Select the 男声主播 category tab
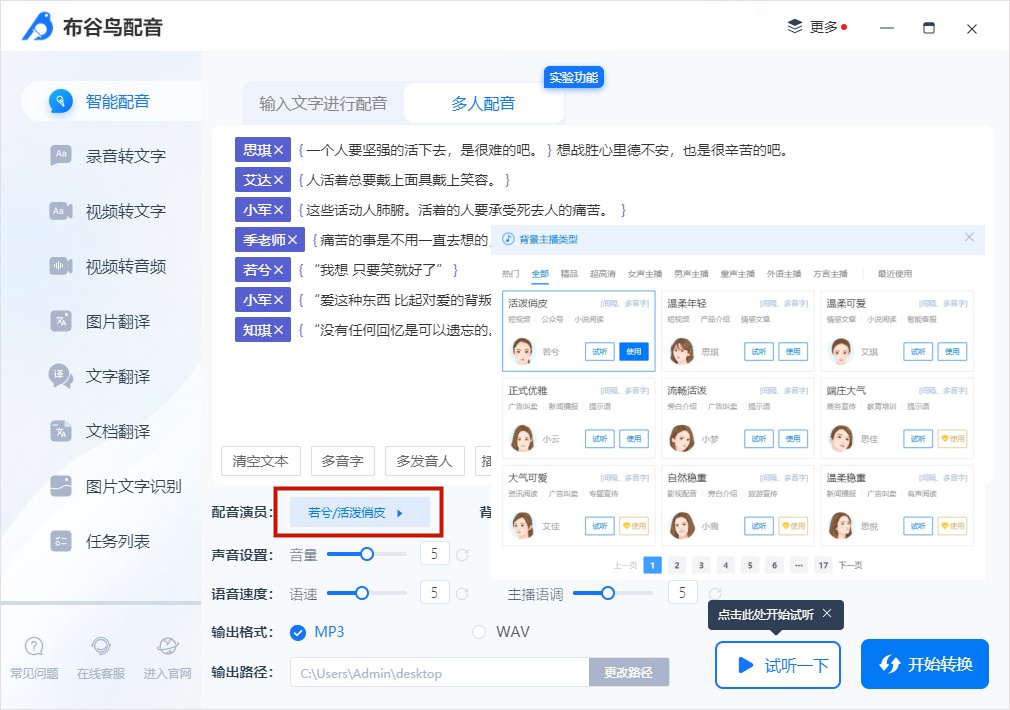Screen dimensions: 1010x710 point(691,274)
